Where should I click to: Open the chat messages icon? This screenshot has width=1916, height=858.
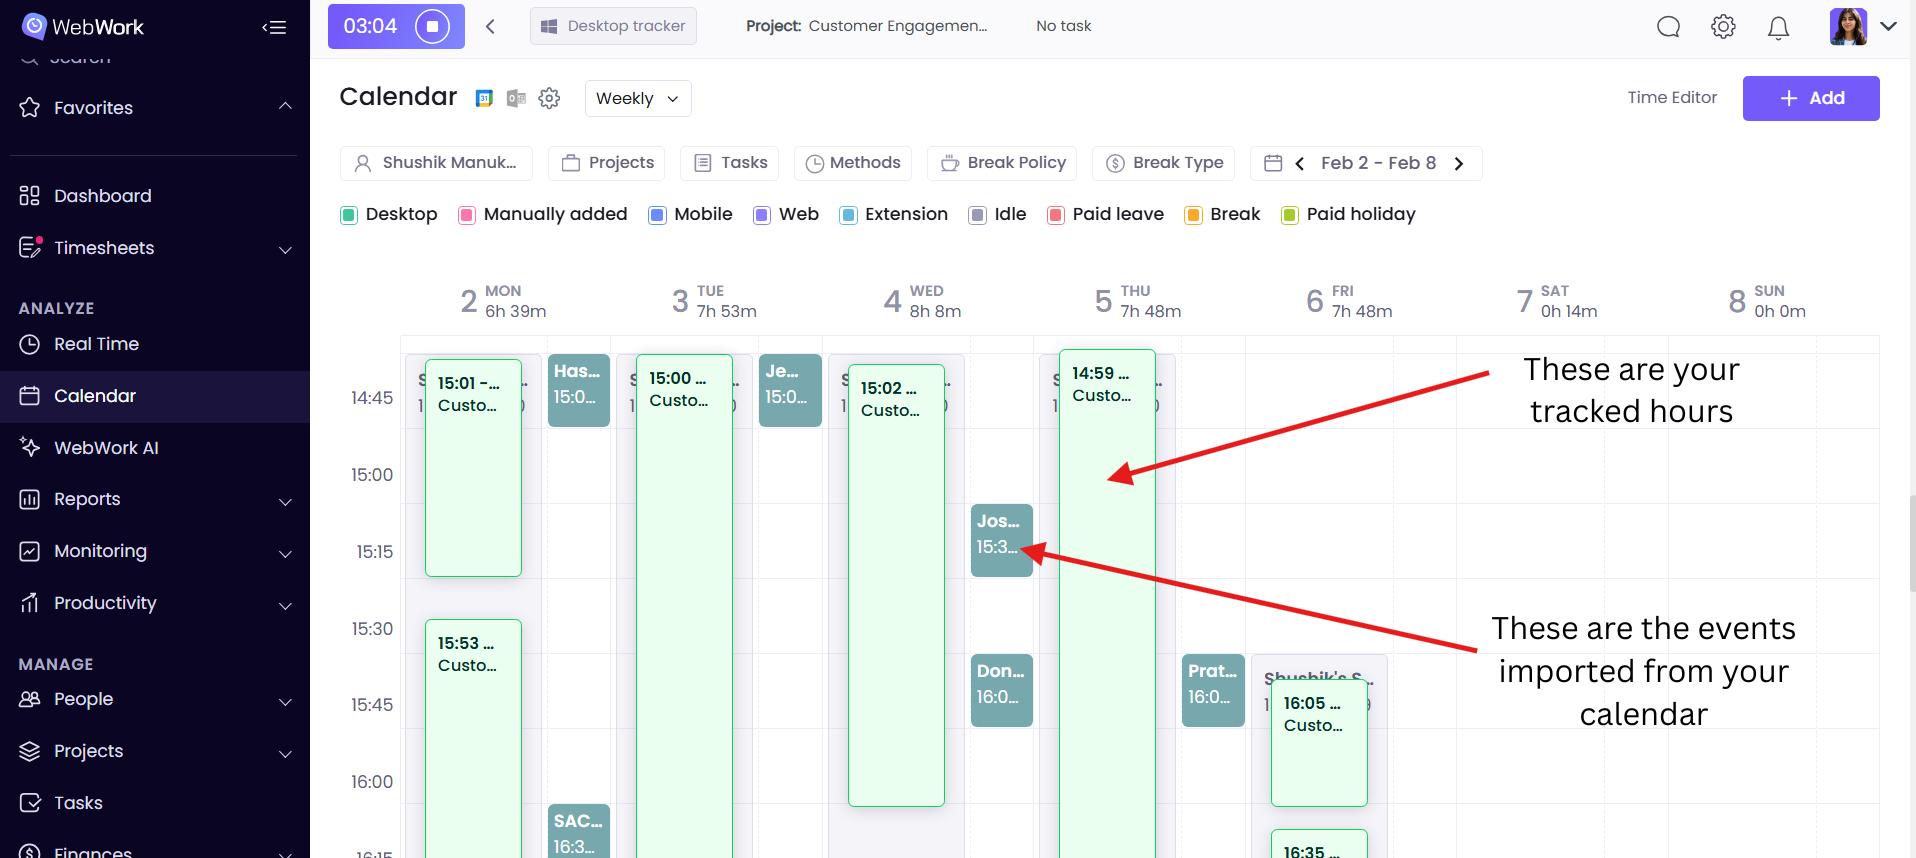click(1668, 27)
